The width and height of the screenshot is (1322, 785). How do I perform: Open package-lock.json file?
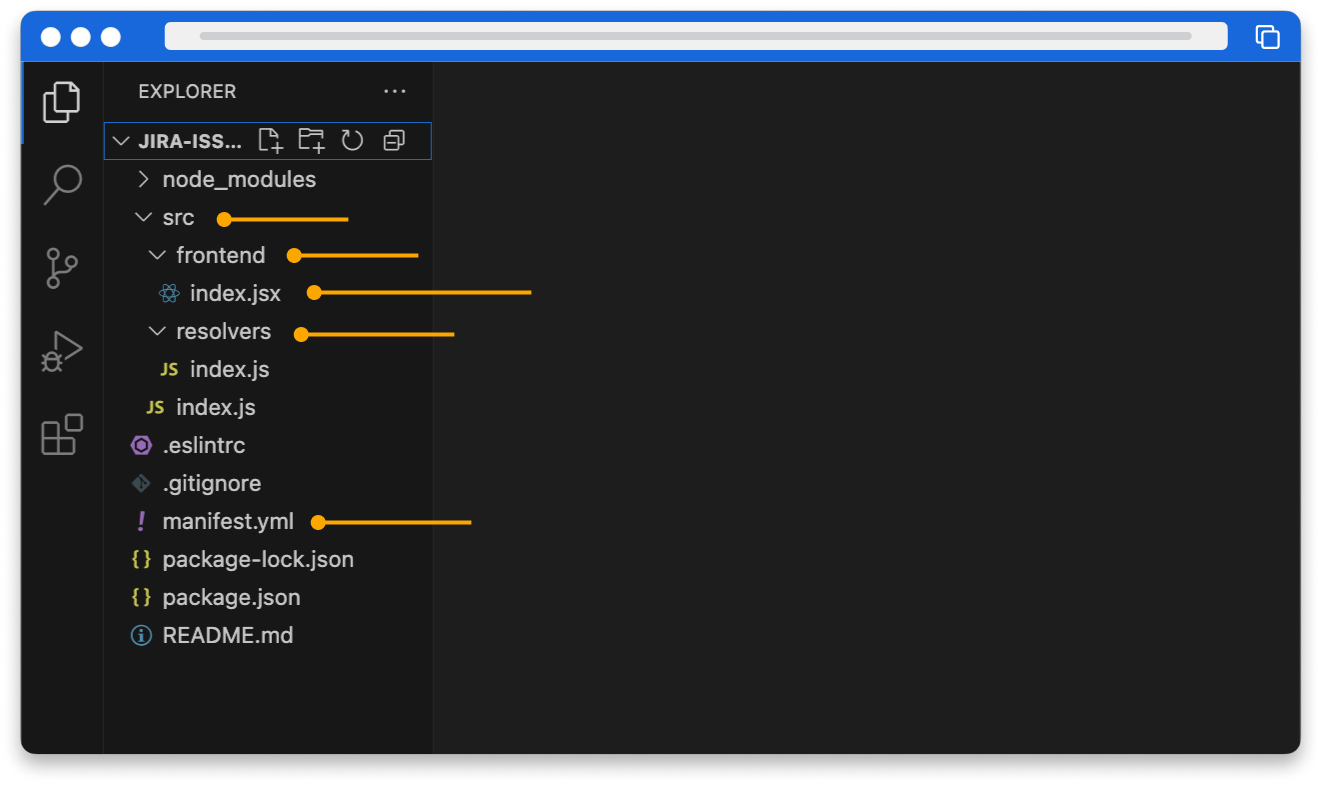258,560
